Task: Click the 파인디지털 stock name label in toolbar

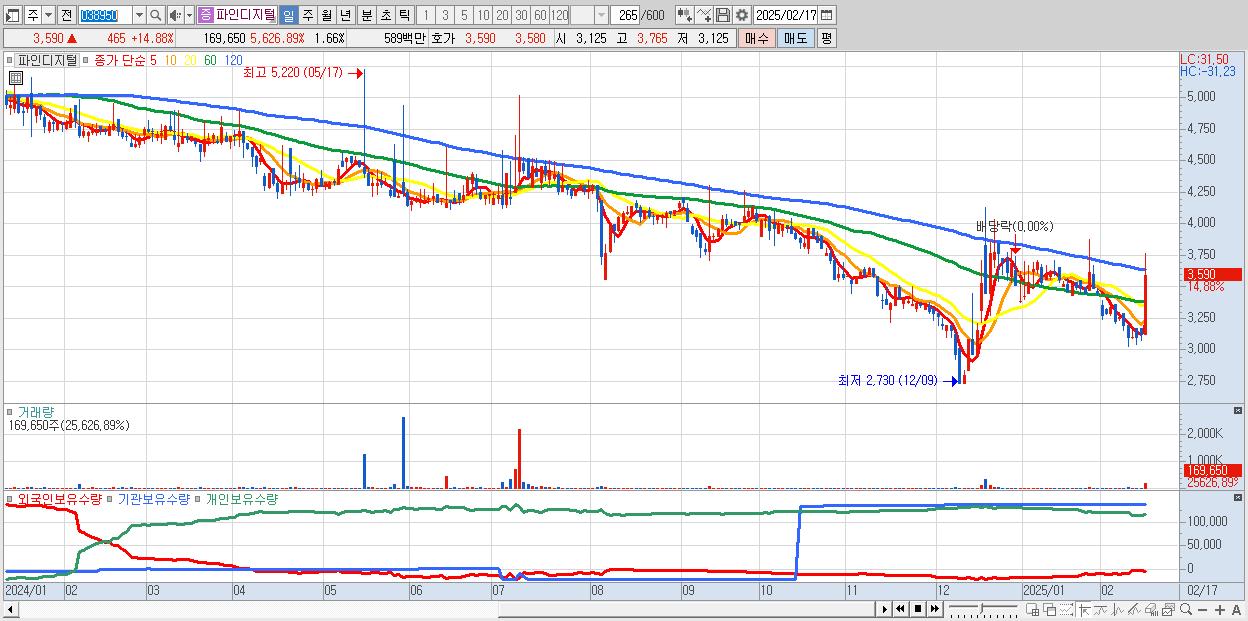Action: point(246,15)
